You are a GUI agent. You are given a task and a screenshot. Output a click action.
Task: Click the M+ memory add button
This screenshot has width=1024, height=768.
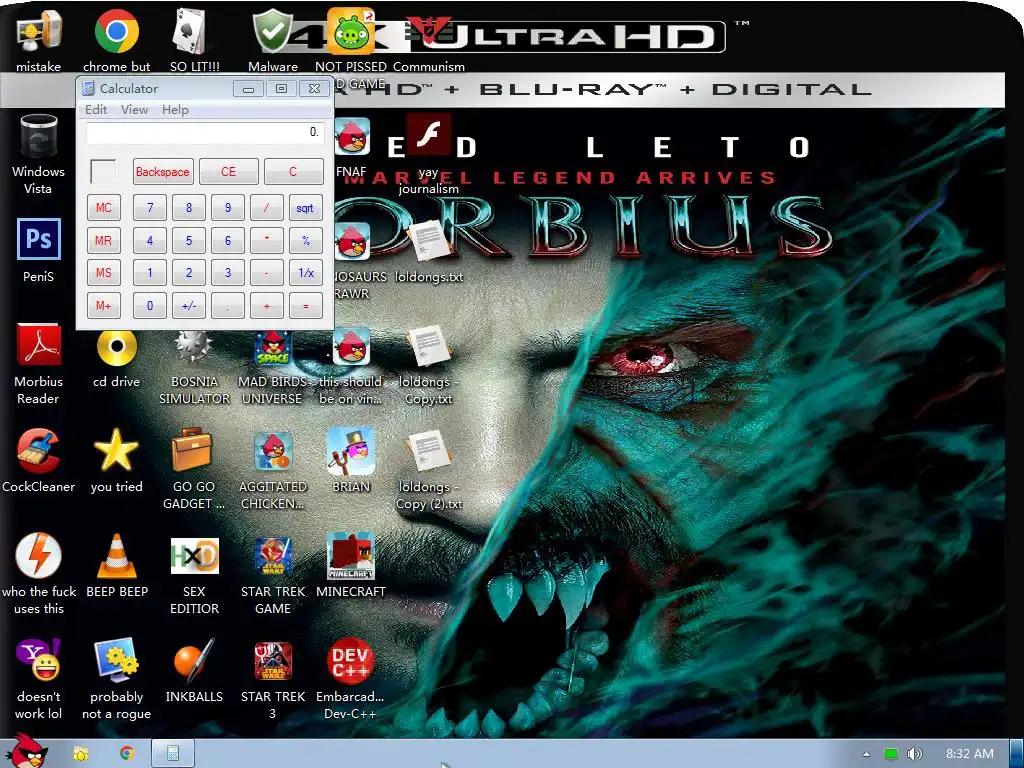[x=104, y=306]
